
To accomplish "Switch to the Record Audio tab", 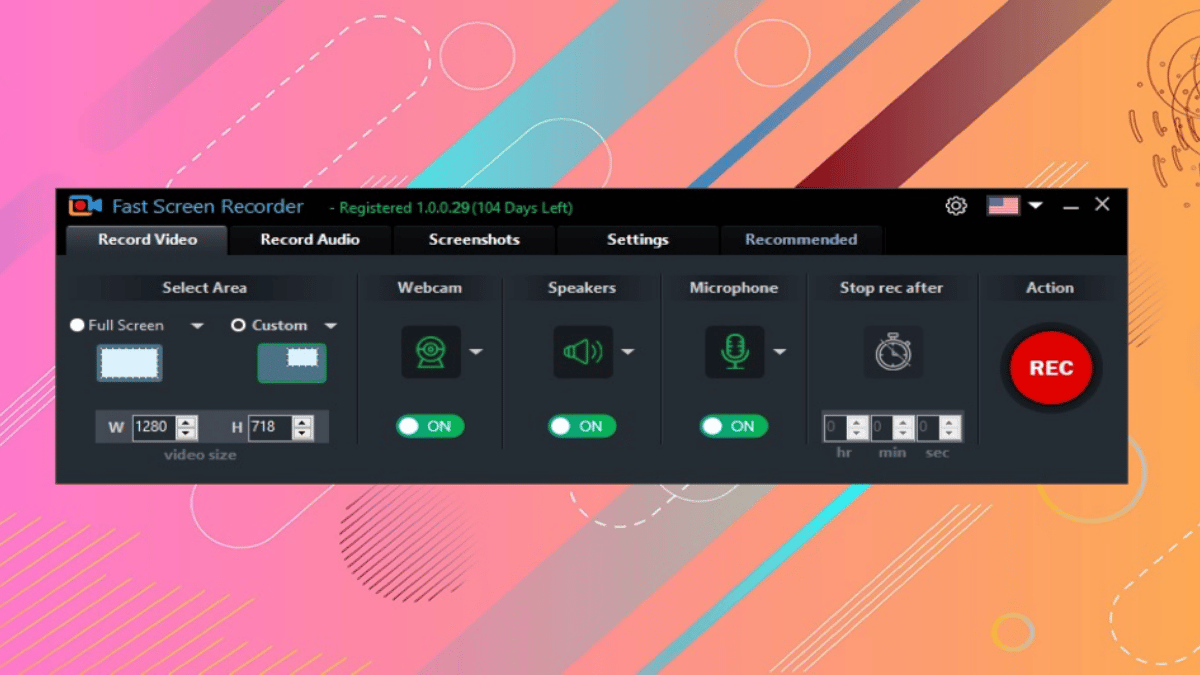I will (x=310, y=239).
